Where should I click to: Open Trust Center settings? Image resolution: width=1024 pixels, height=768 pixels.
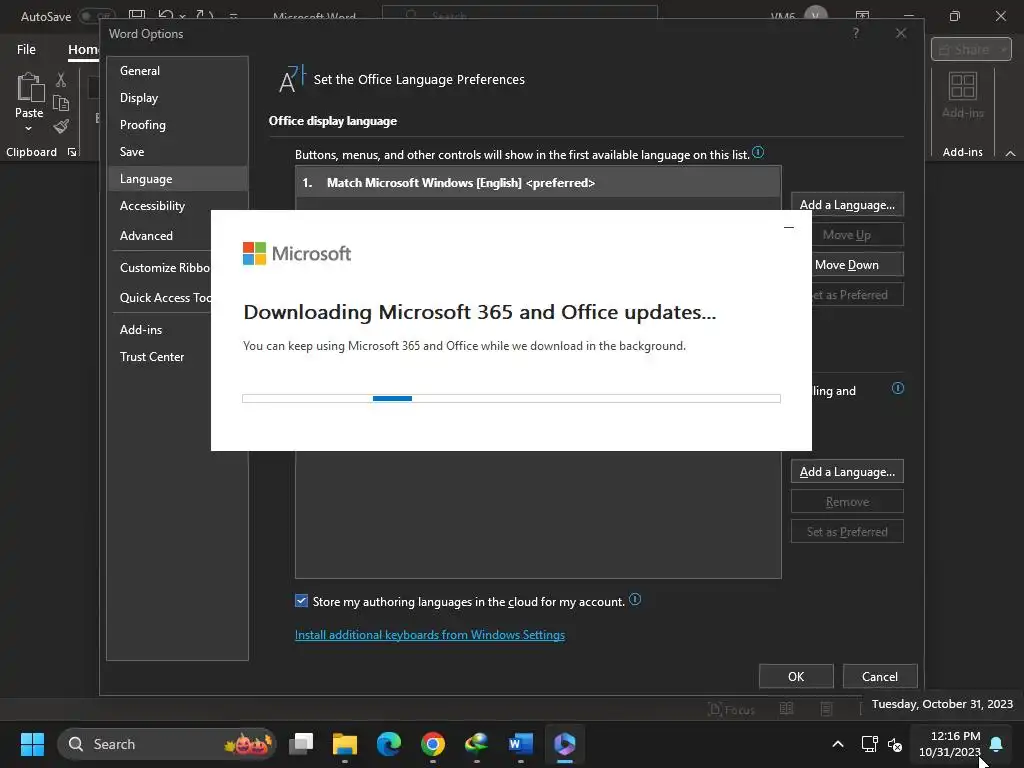pyautogui.click(x=160, y=357)
